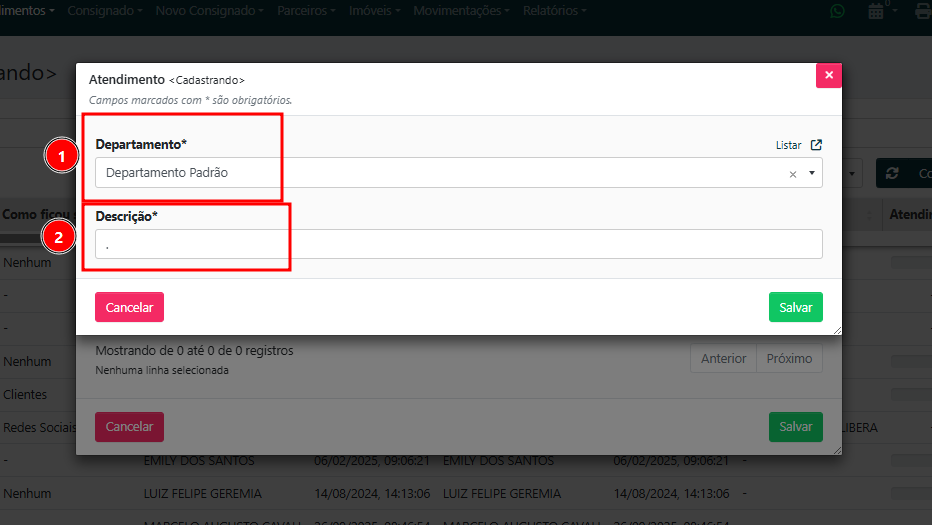Grab the Atendimento dialog resize handle
This screenshot has width=932, height=525.
click(836, 329)
